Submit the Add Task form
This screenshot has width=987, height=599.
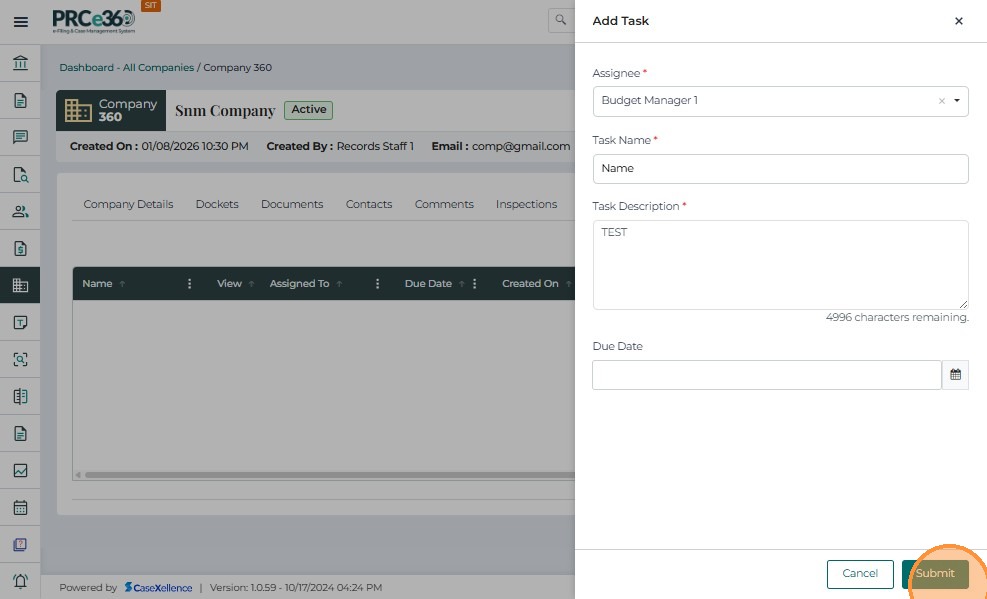[x=935, y=574]
